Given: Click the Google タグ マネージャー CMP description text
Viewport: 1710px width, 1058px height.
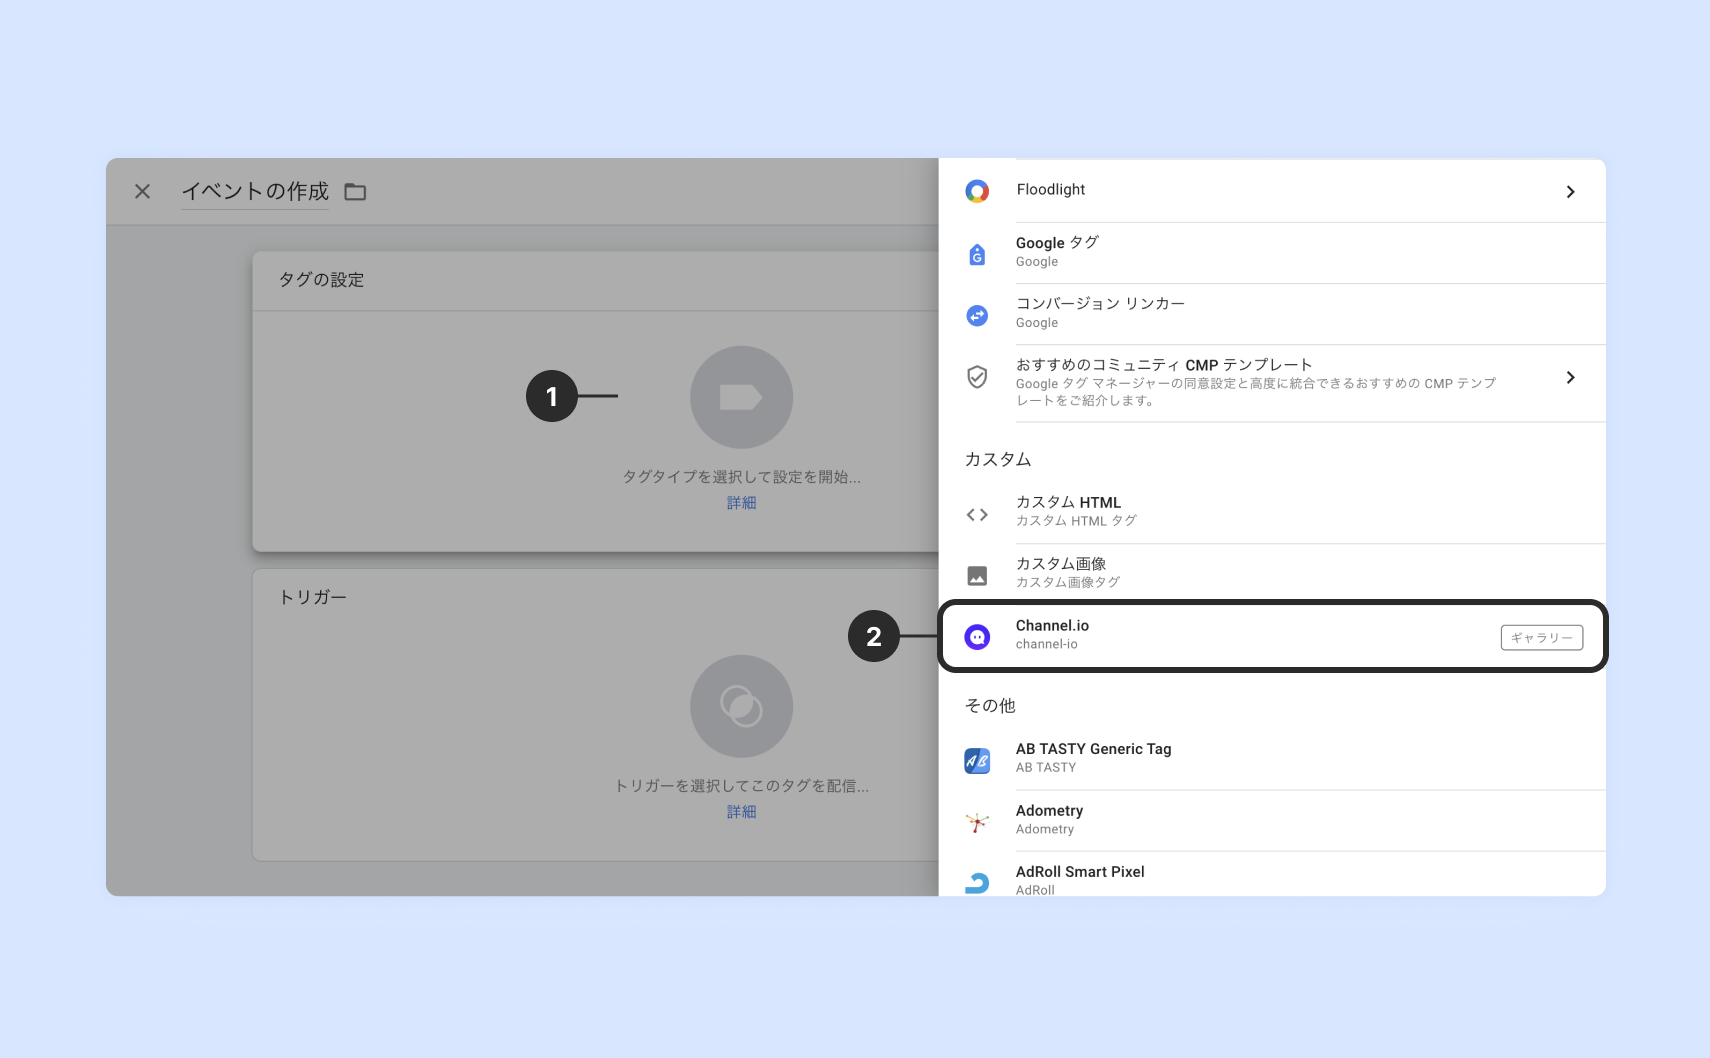Looking at the screenshot, I should (x=1256, y=392).
